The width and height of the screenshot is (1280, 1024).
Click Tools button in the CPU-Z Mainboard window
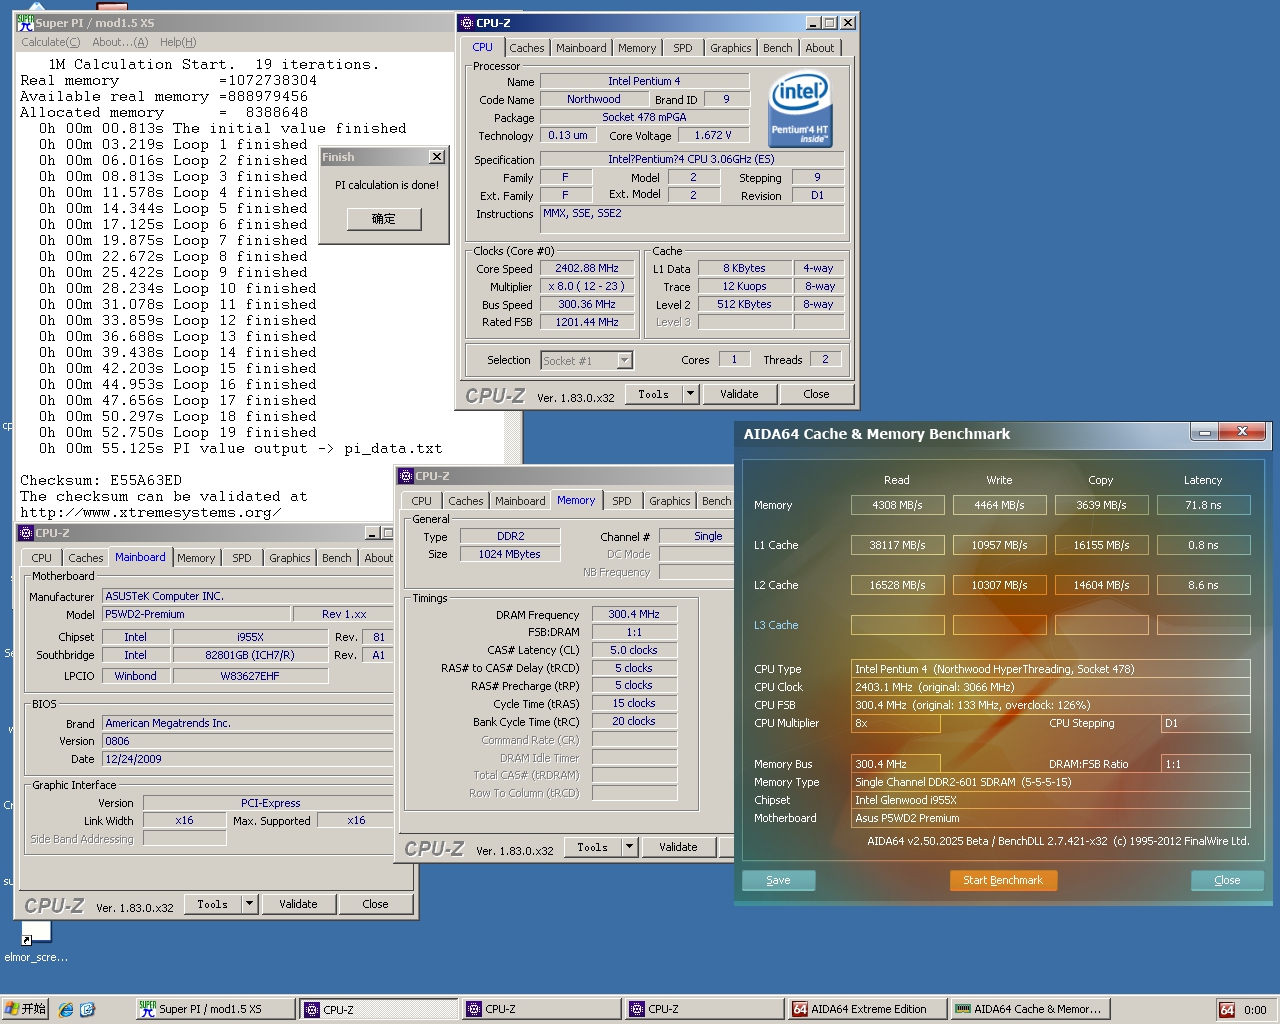tap(213, 904)
